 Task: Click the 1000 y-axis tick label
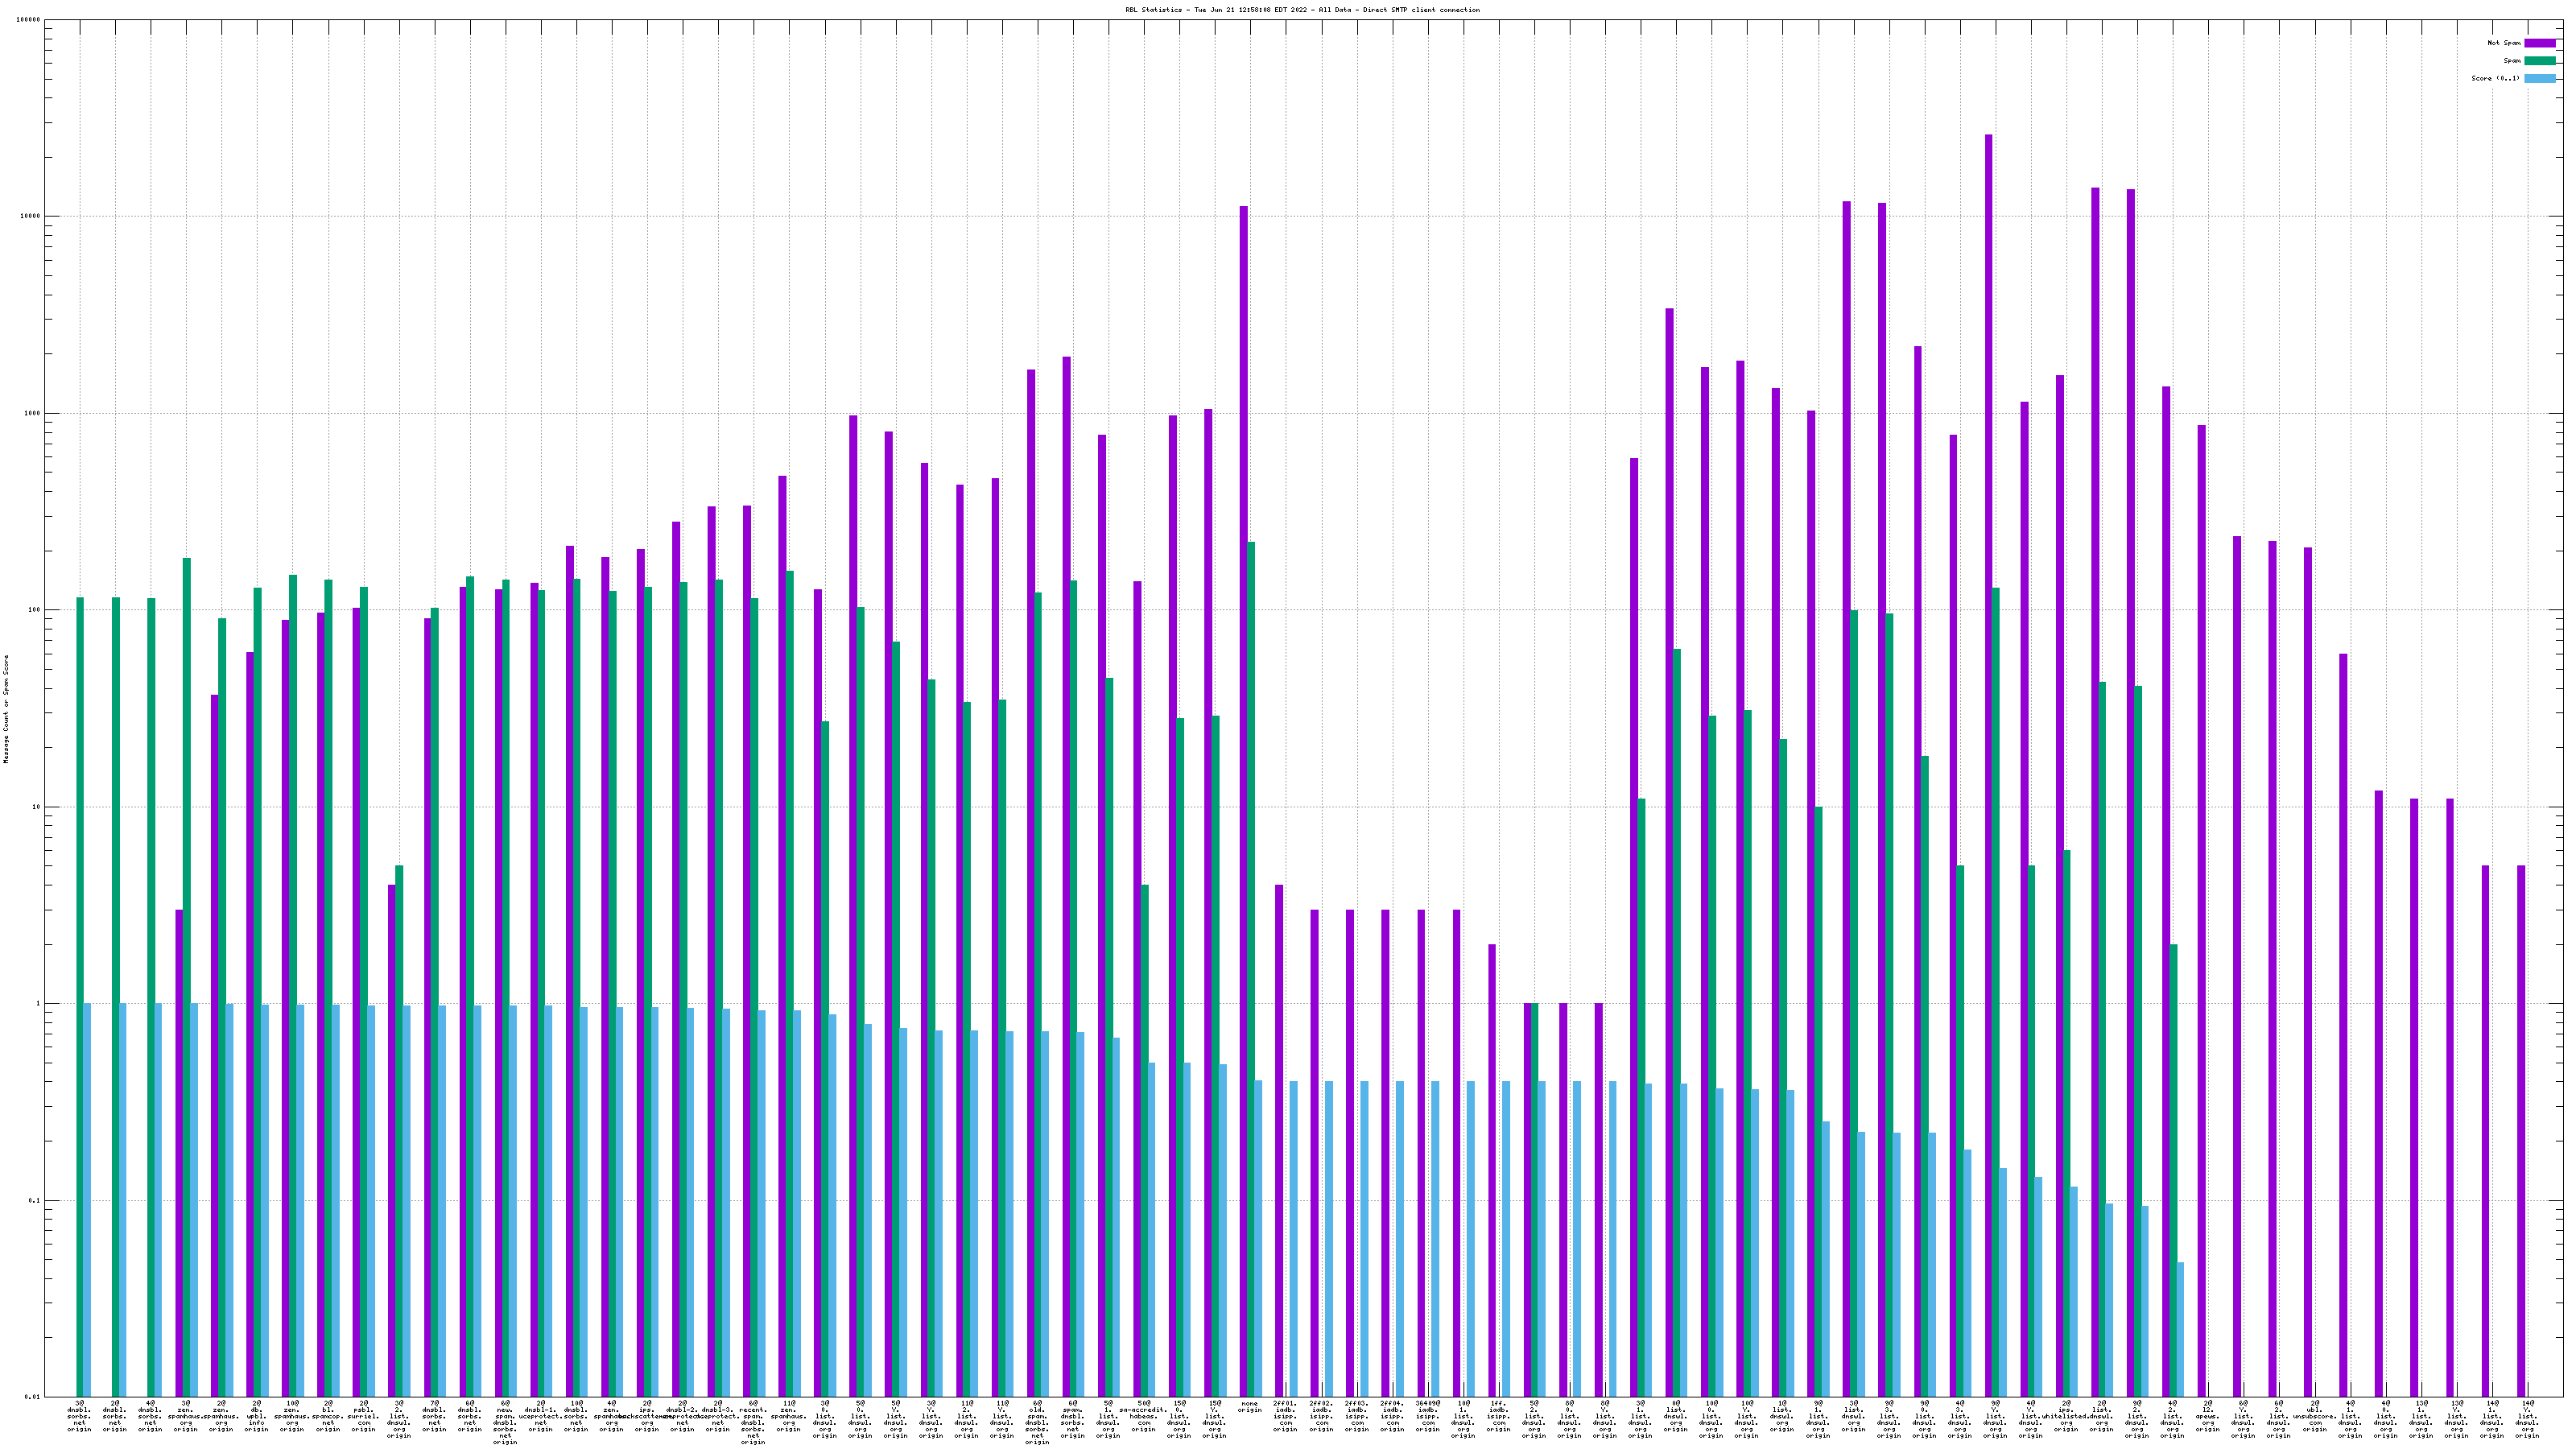[x=34, y=414]
